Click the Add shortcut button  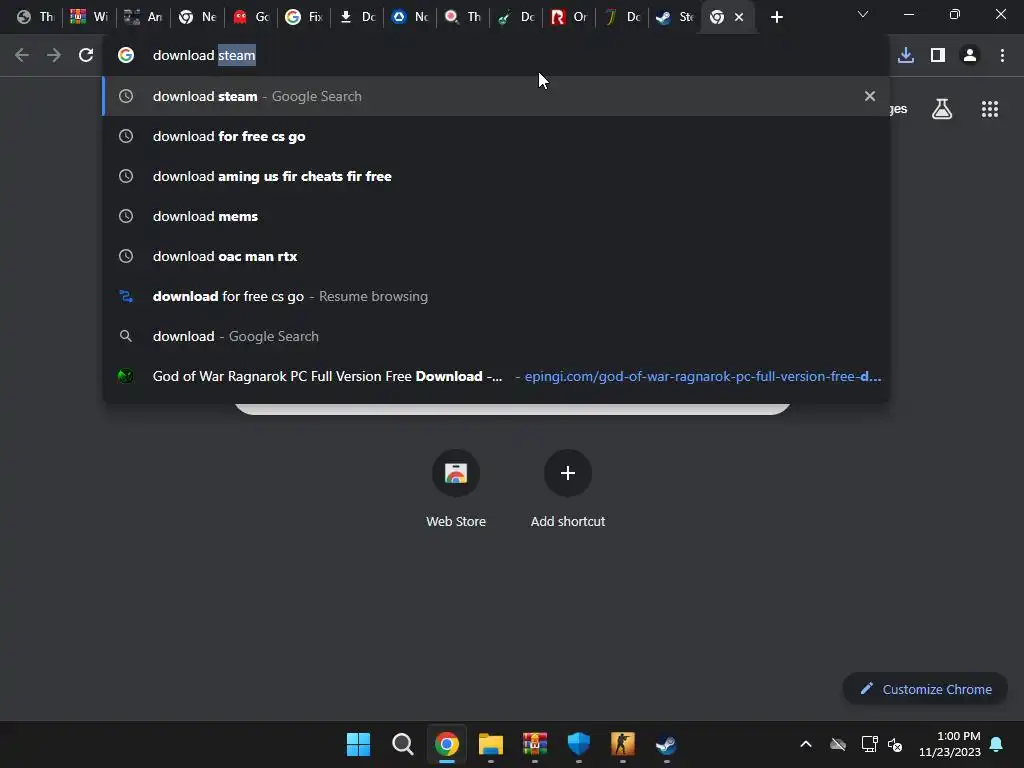click(x=568, y=488)
